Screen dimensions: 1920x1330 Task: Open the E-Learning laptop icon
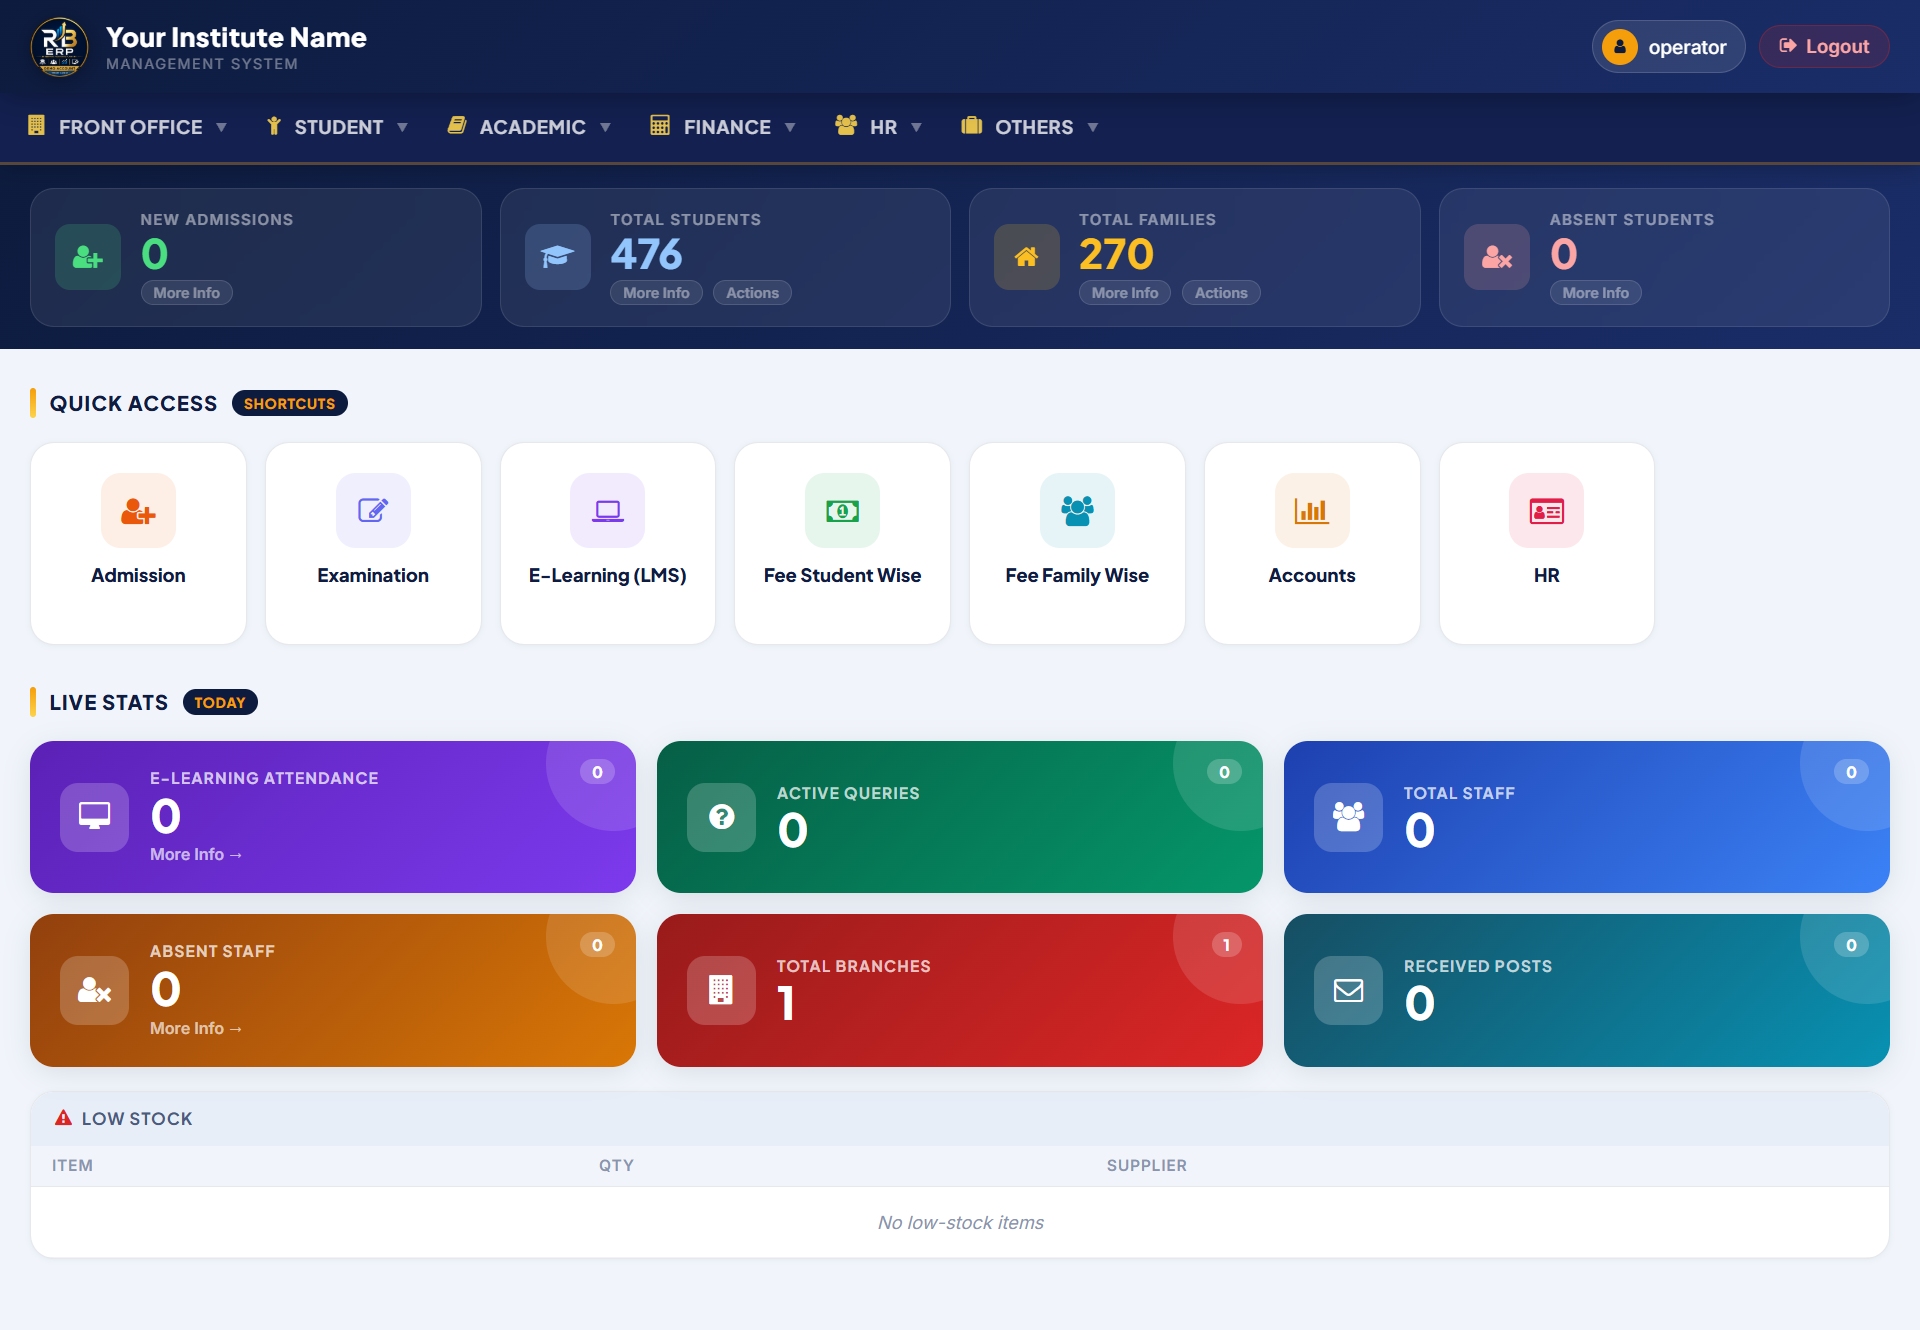(608, 511)
